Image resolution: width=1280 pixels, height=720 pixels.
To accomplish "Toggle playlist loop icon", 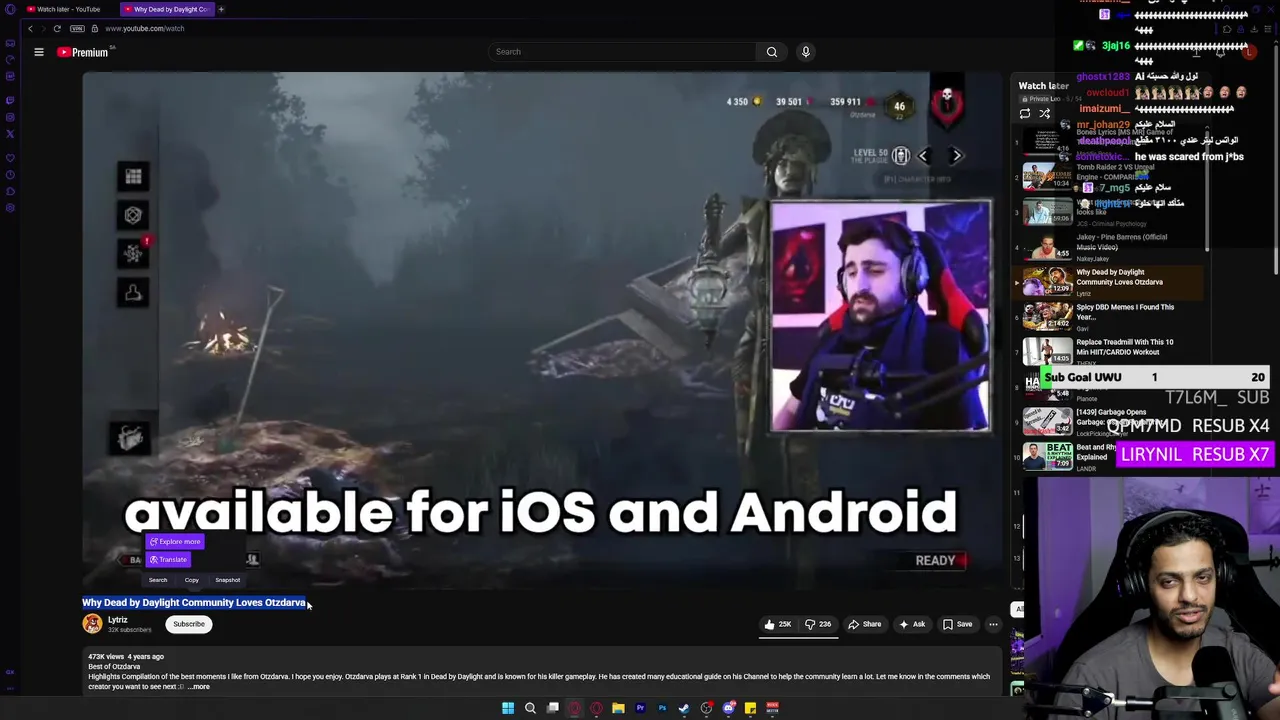I will pyautogui.click(x=1025, y=114).
